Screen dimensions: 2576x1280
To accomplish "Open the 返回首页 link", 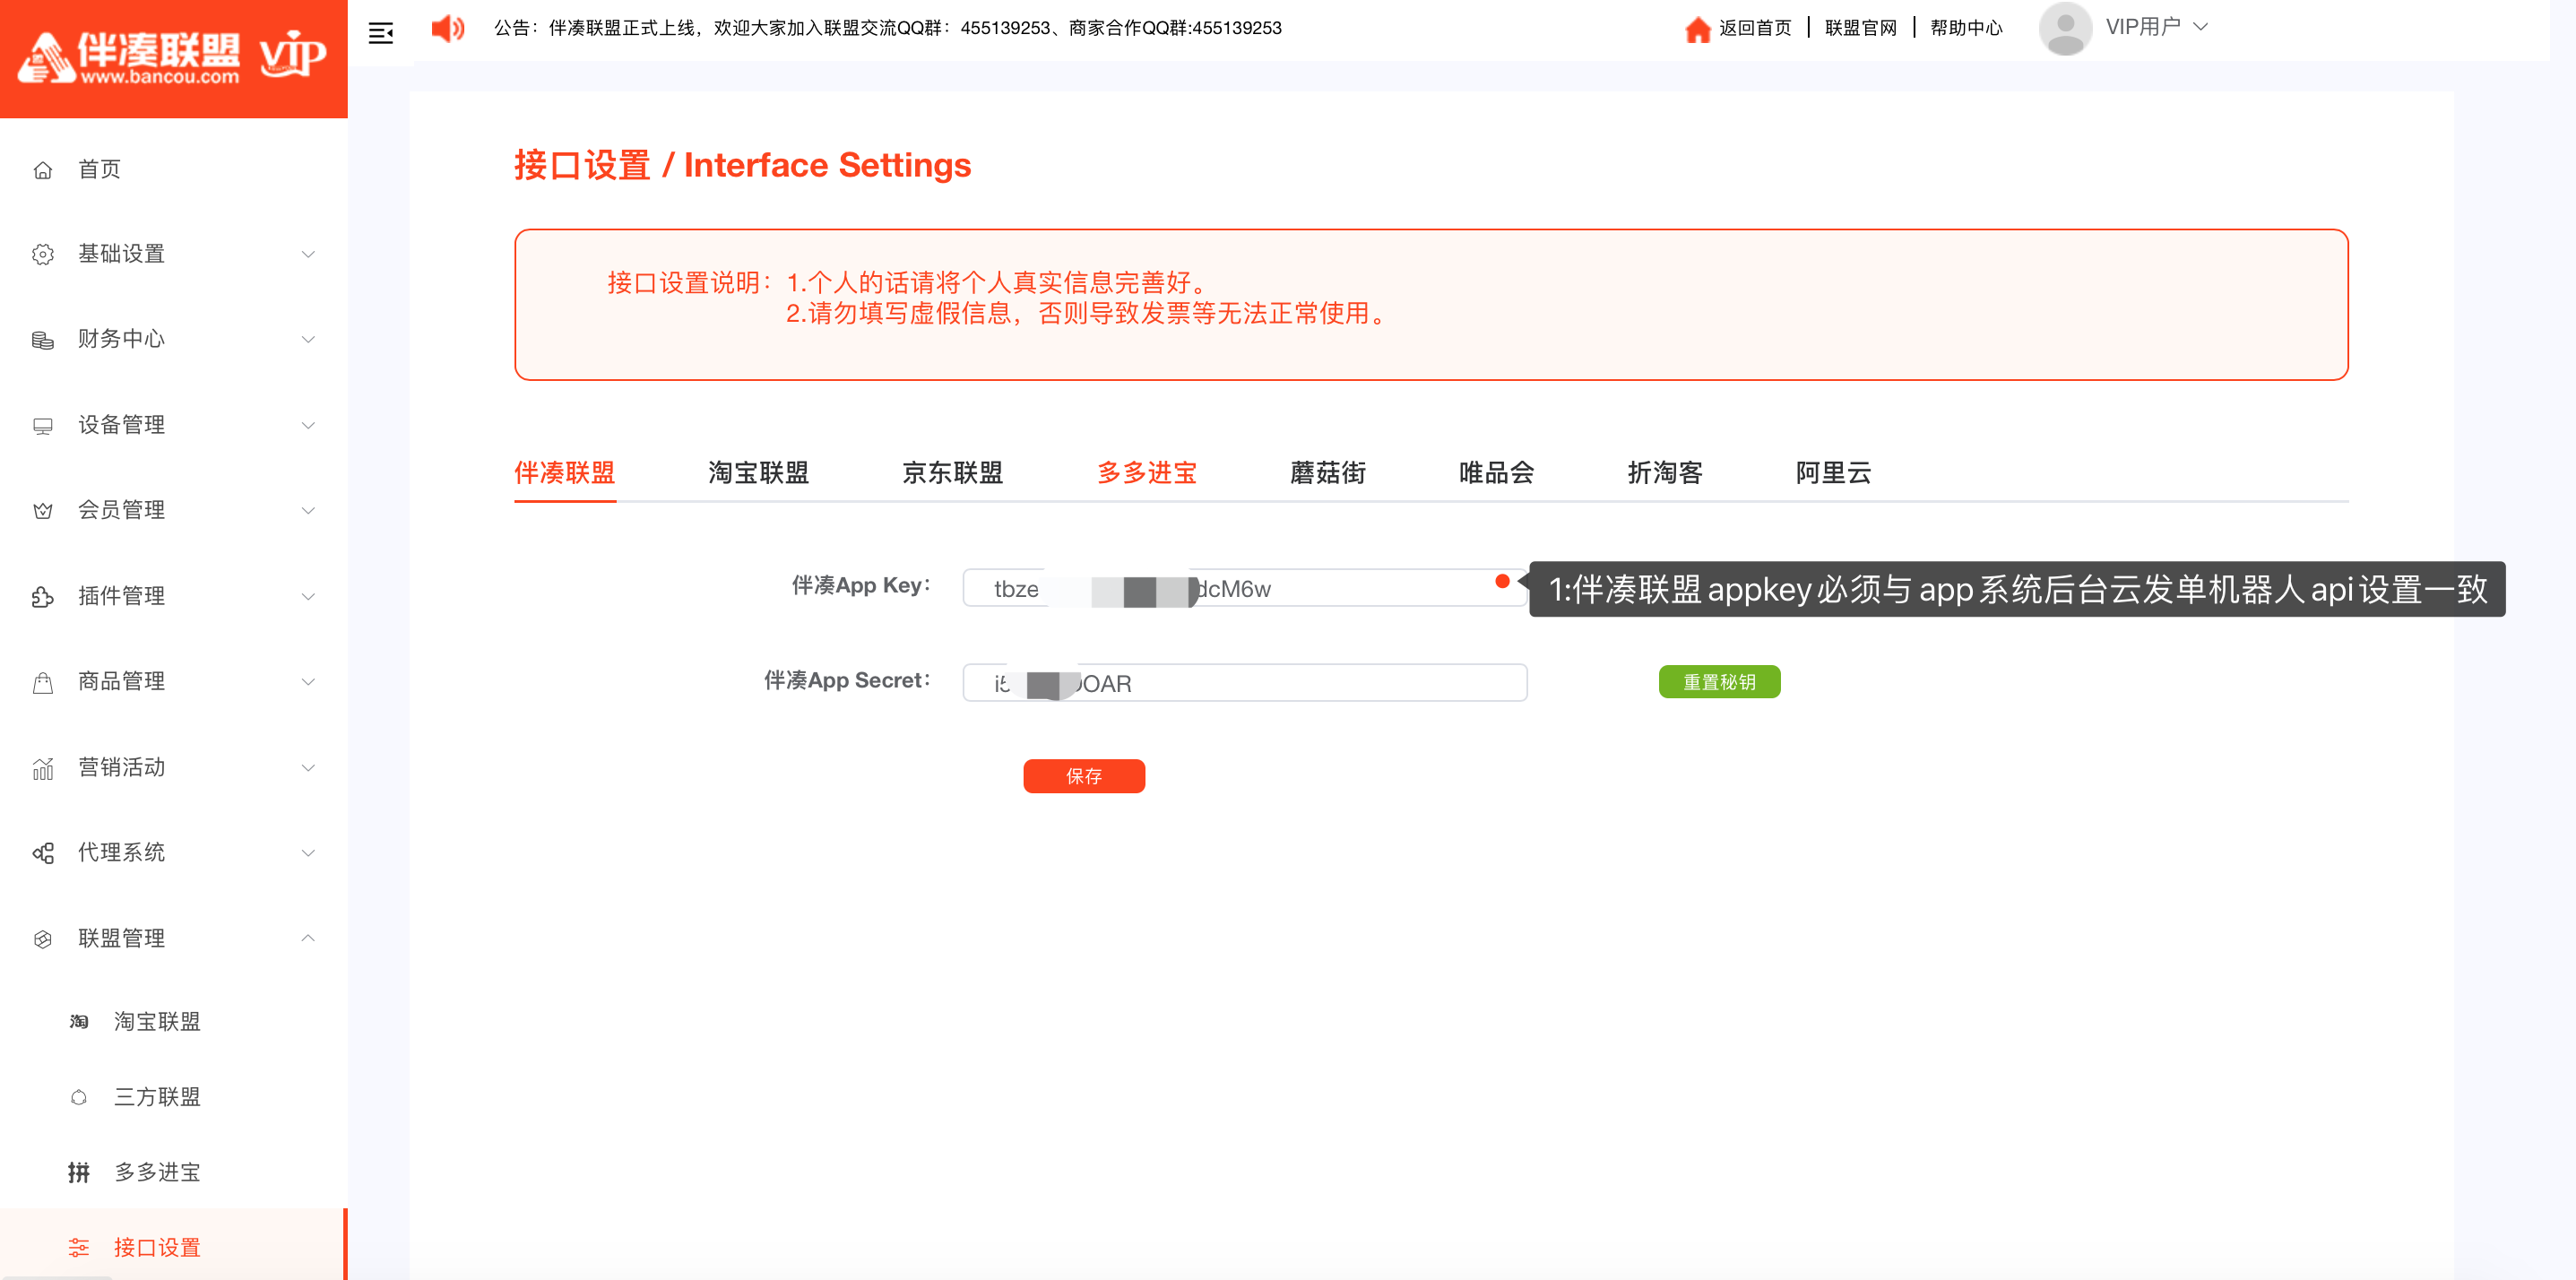I will 1755,28.
